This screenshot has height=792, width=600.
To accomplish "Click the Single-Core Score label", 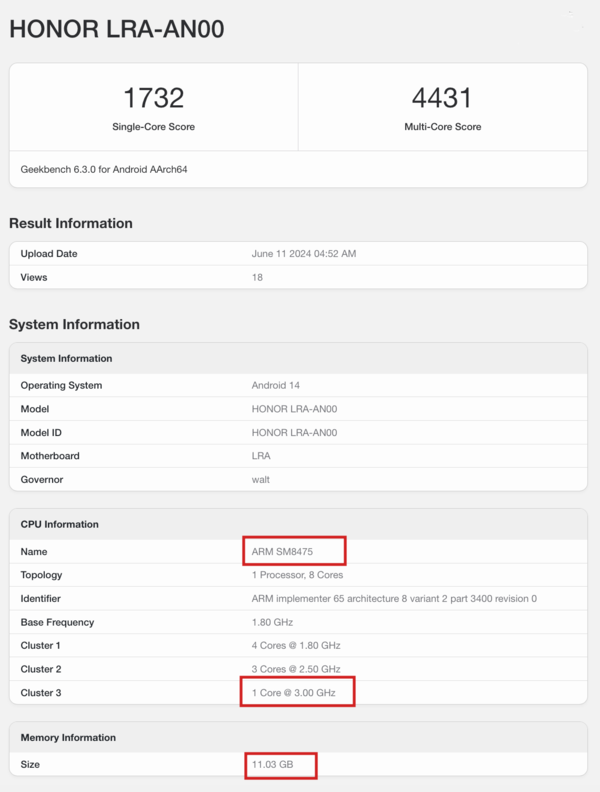I will click(153, 127).
